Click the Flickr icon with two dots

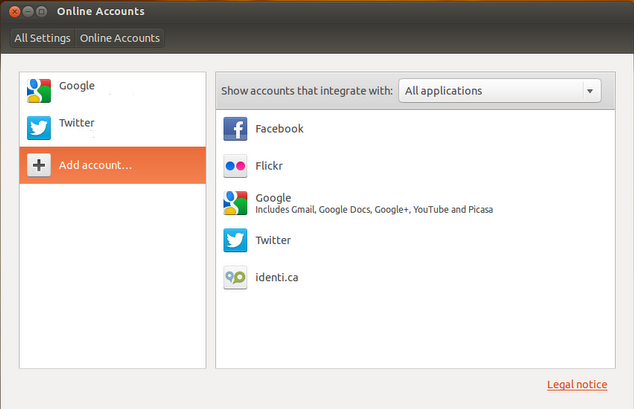tap(235, 166)
